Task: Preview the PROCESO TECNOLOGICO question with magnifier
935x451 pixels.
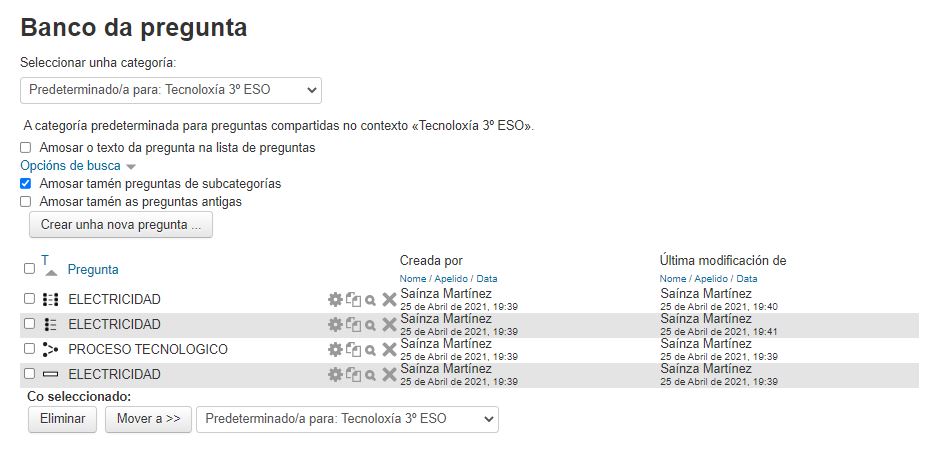Action: point(370,350)
